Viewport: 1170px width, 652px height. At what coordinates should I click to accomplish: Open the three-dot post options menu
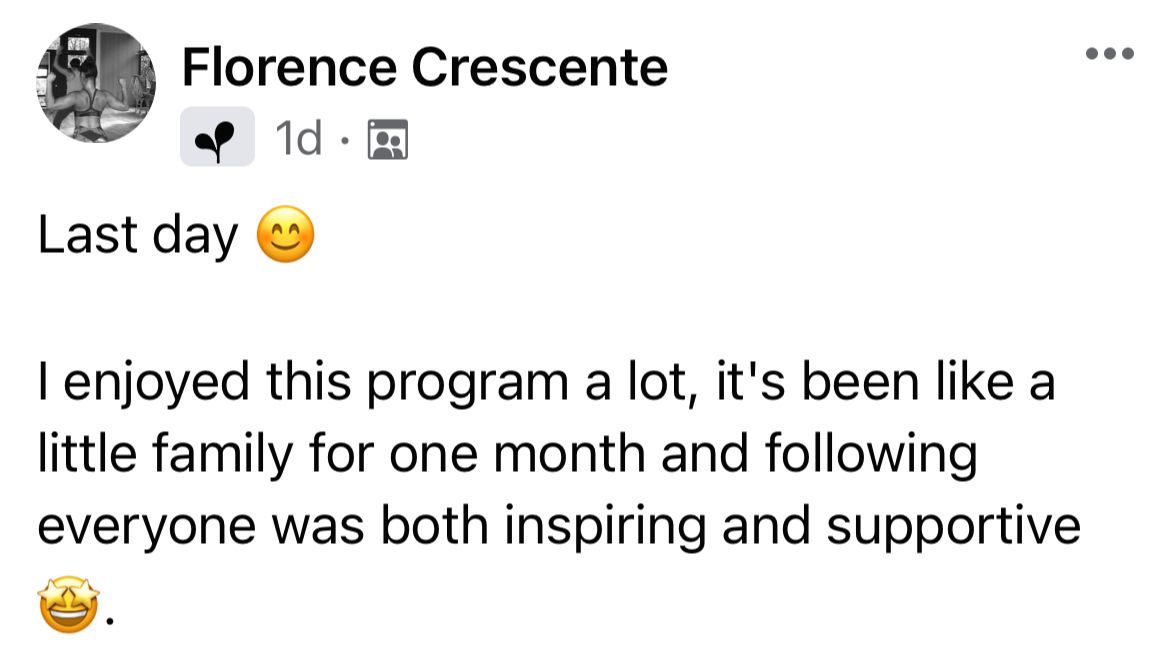(x=1110, y=53)
